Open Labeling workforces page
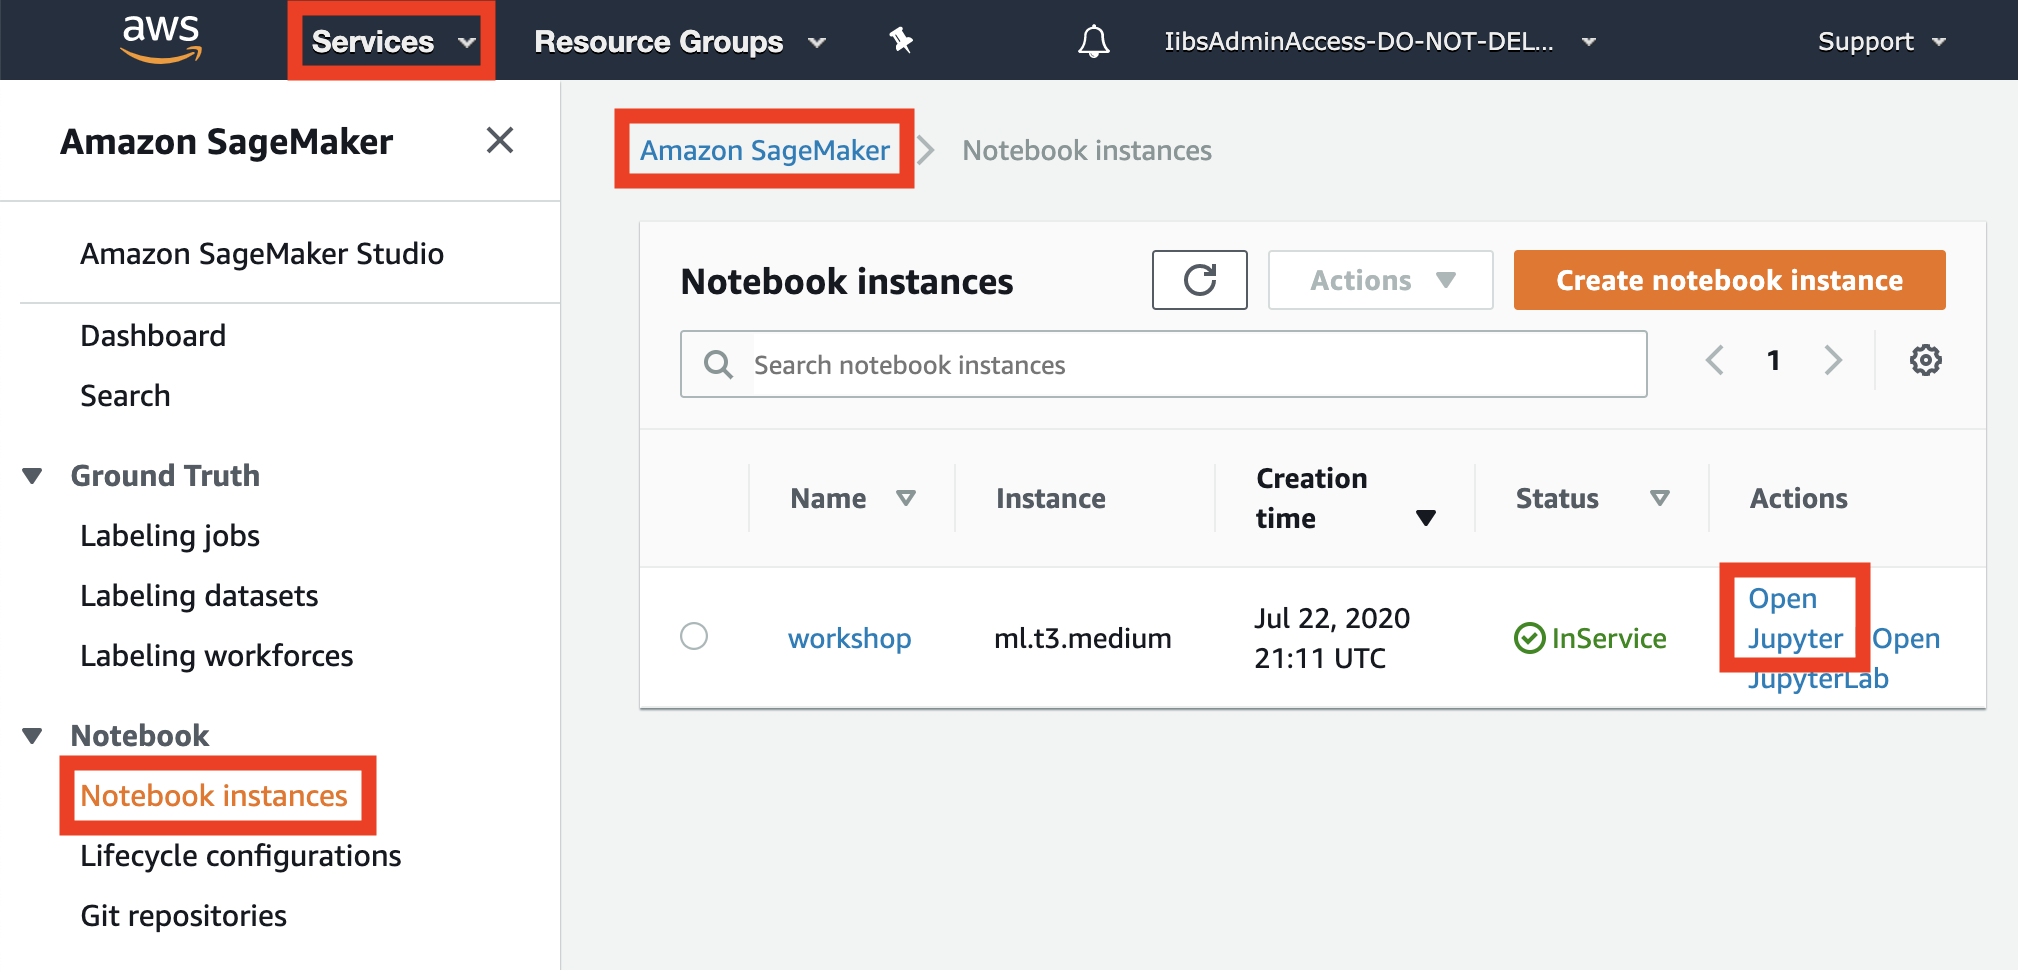Viewport: 2018px width, 970px height. [217, 656]
